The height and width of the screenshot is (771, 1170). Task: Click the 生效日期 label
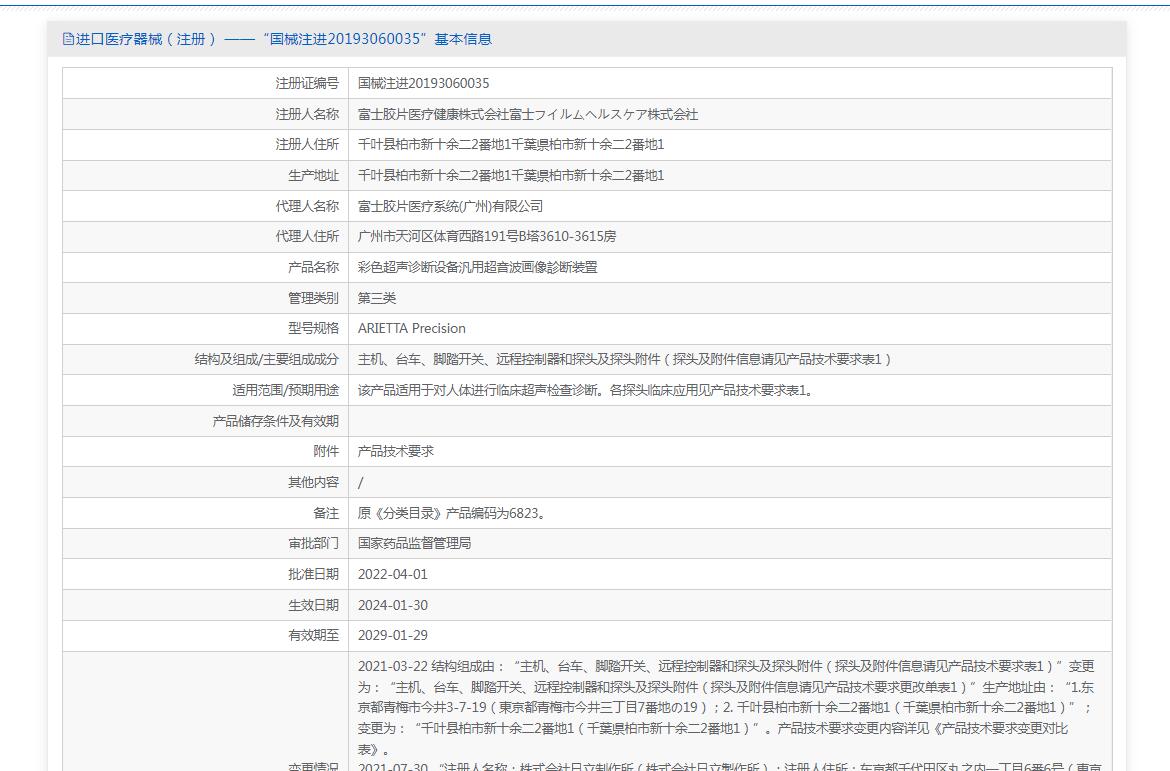click(x=313, y=605)
